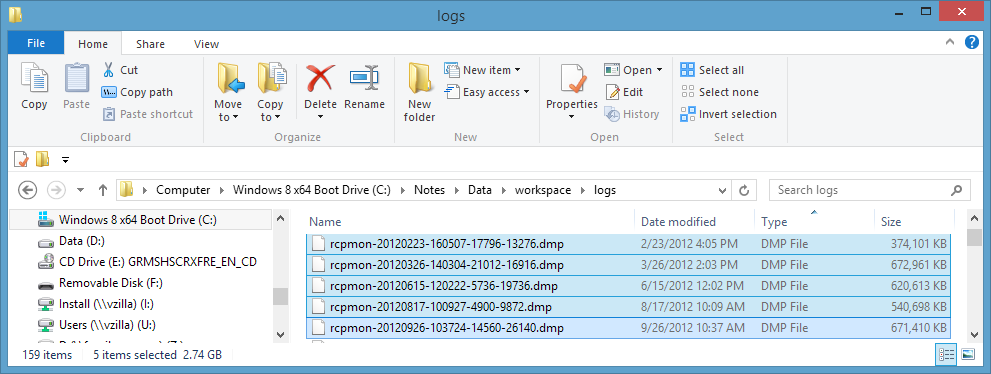Switch to Large icons view in status bar
The image size is (991, 374).
click(x=968, y=355)
